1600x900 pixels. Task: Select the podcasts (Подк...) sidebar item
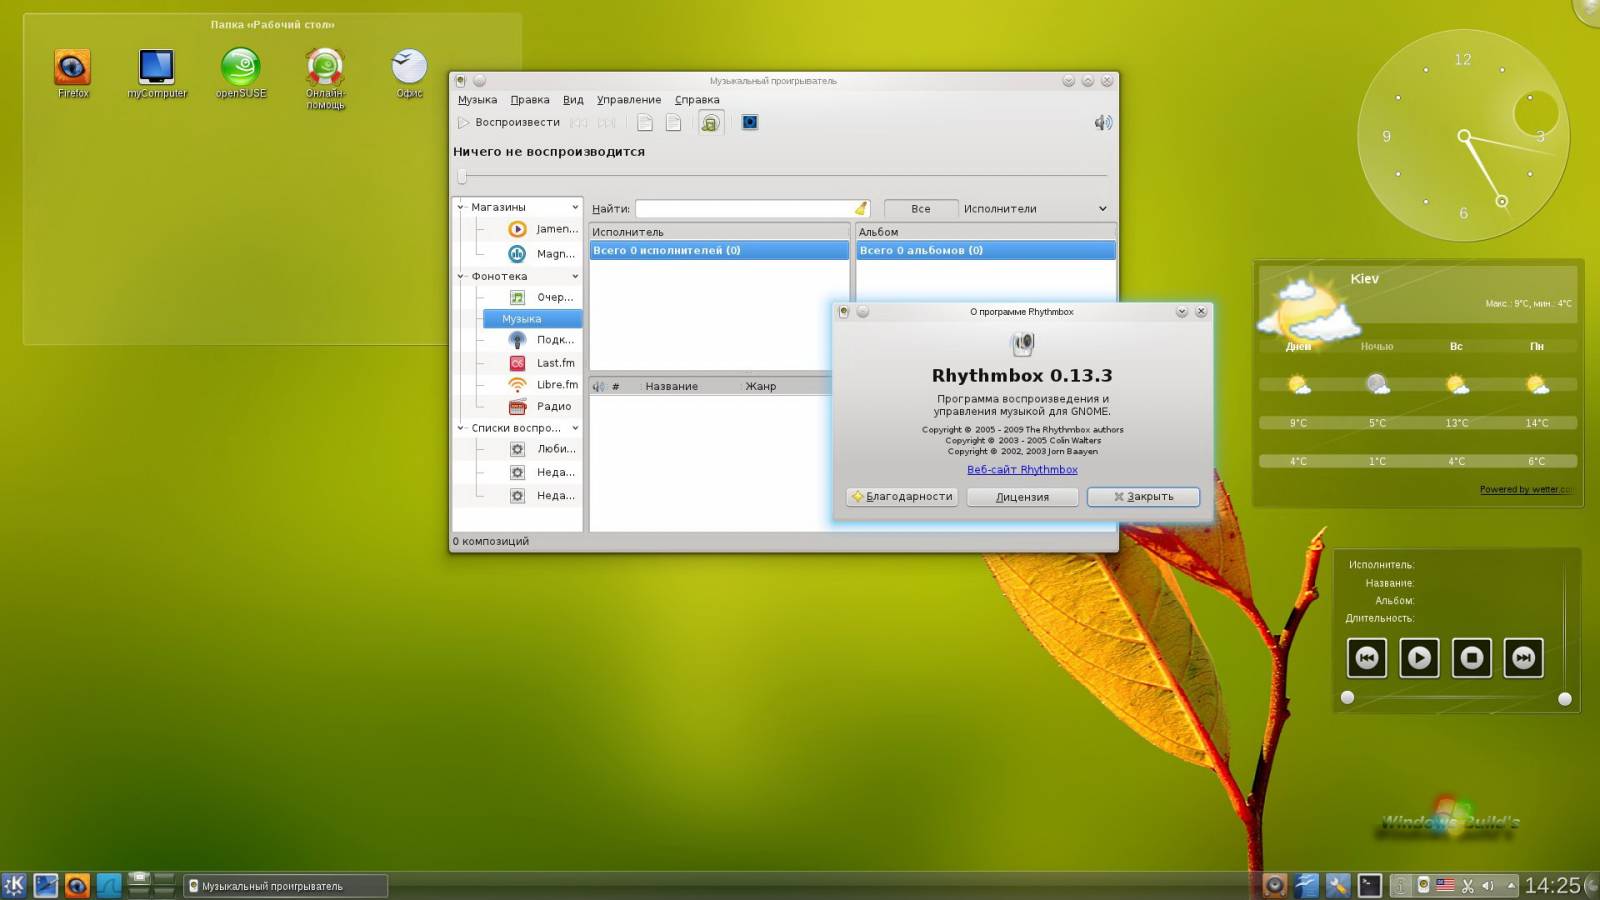(x=543, y=340)
